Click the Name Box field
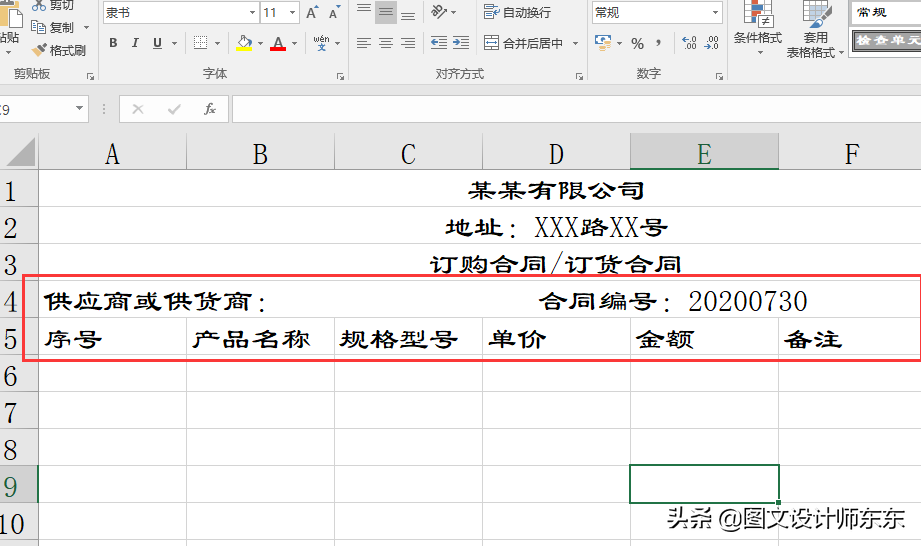 click(x=35, y=109)
